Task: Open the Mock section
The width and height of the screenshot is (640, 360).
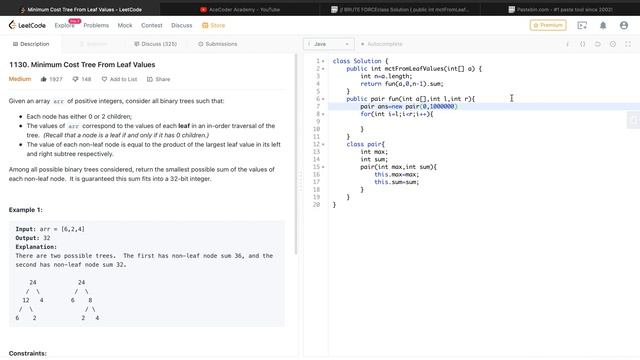Action: click(x=125, y=25)
